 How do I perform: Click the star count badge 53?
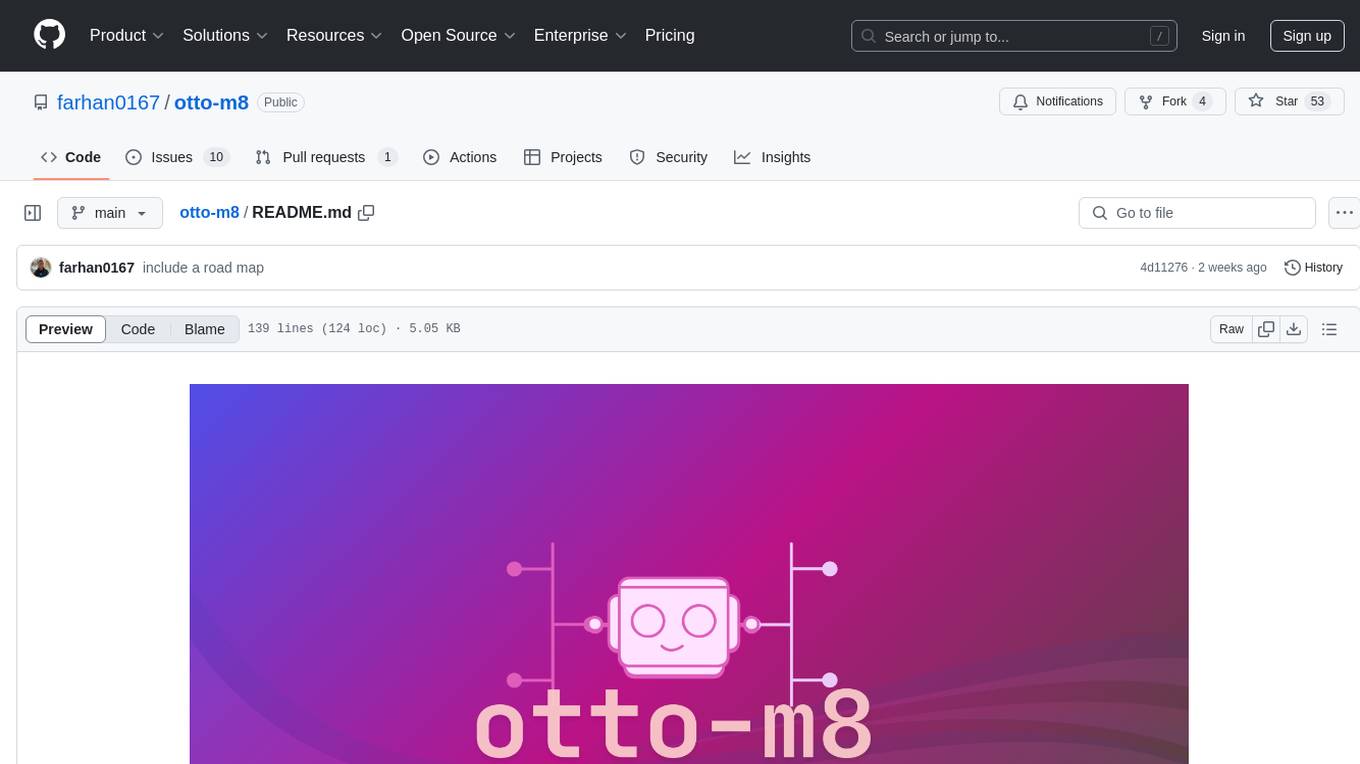point(1318,102)
